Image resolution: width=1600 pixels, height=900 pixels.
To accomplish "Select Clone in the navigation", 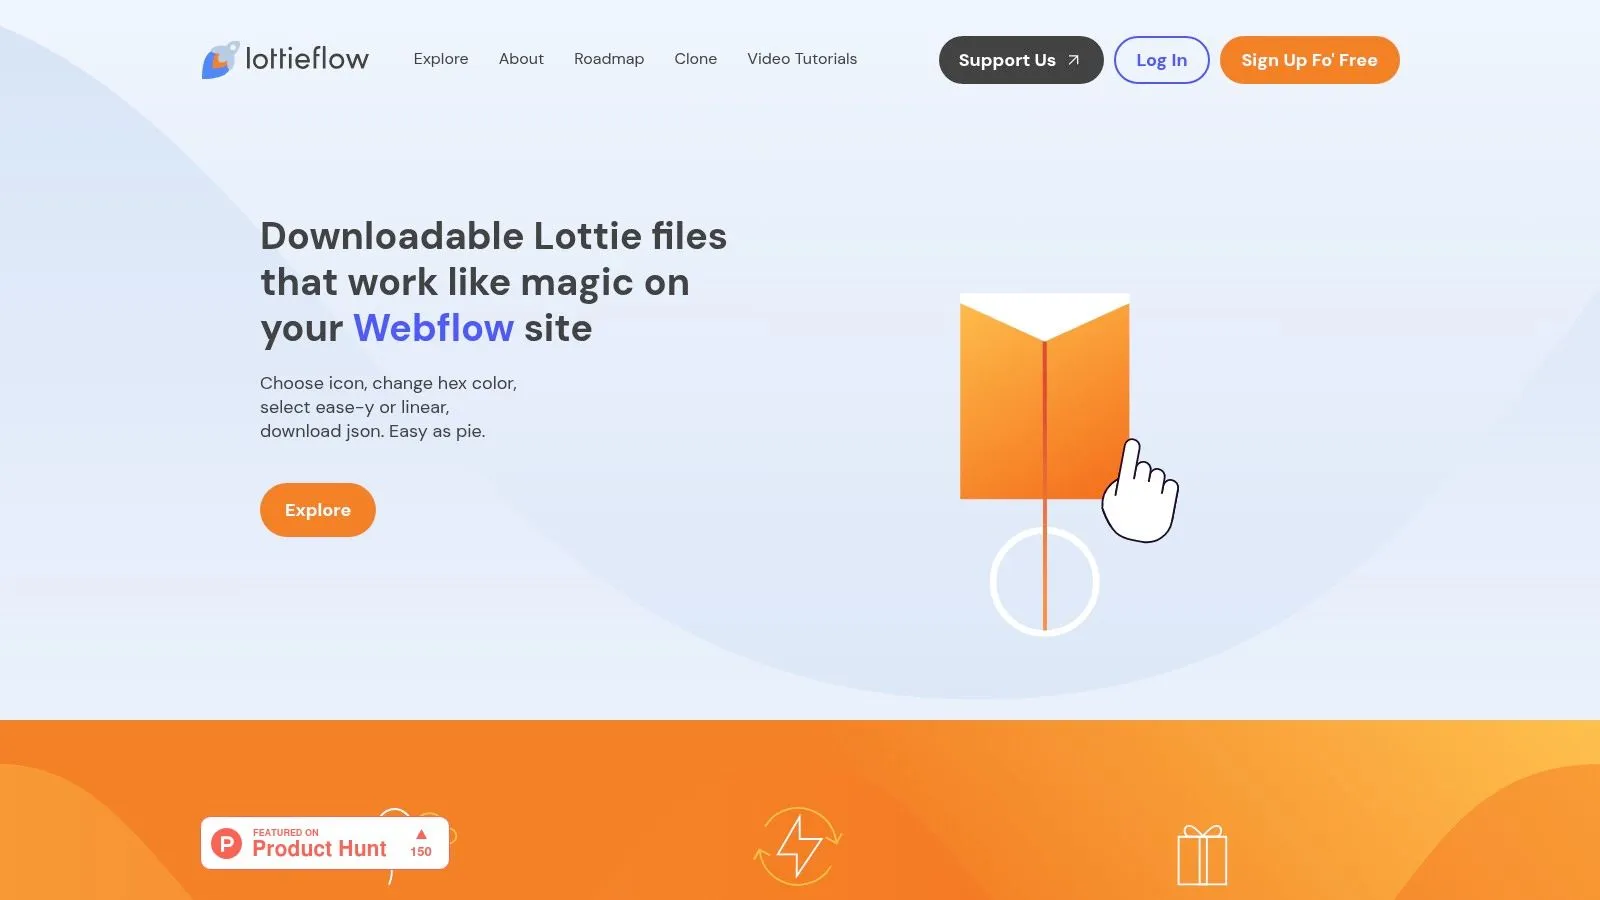I will click(x=696, y=59).
